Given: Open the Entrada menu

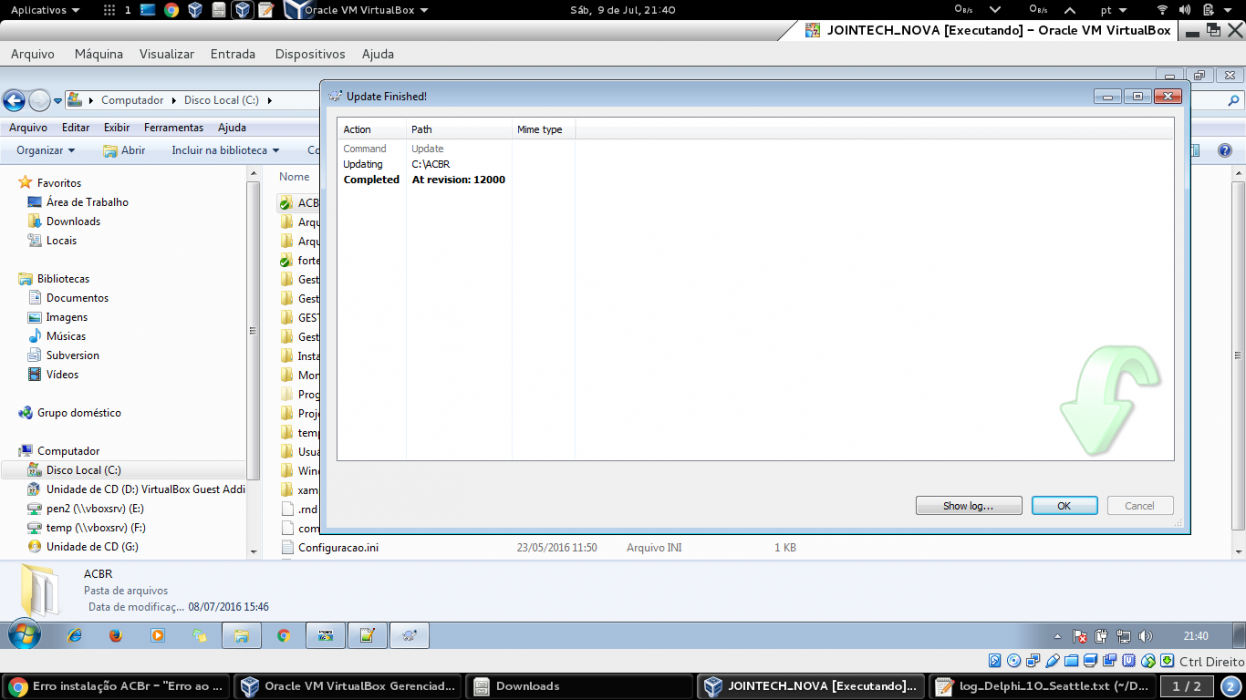Looking at the screenshot, I should pos(233,54).
